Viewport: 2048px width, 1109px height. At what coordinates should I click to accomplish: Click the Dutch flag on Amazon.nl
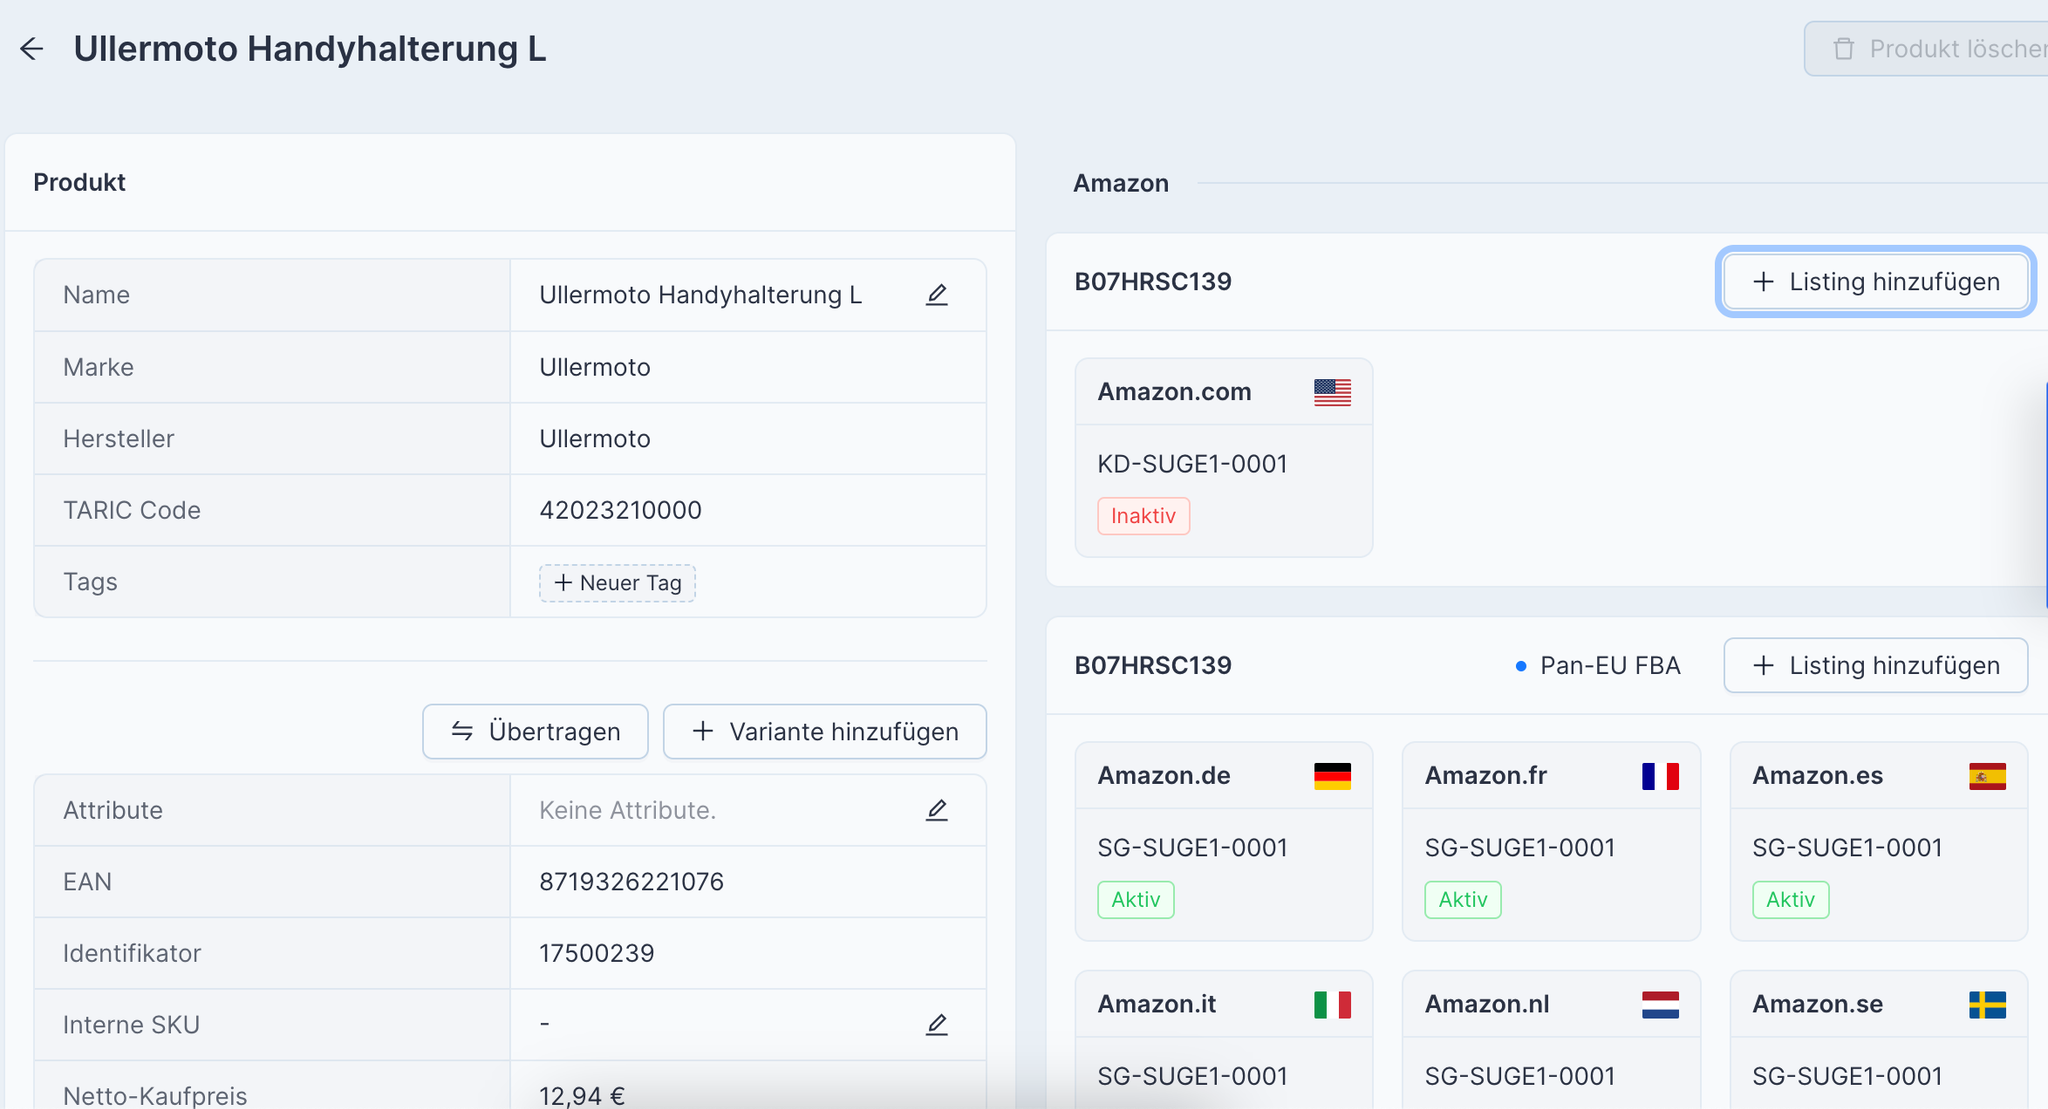pyautogui.click(x=1660, y=1005)
